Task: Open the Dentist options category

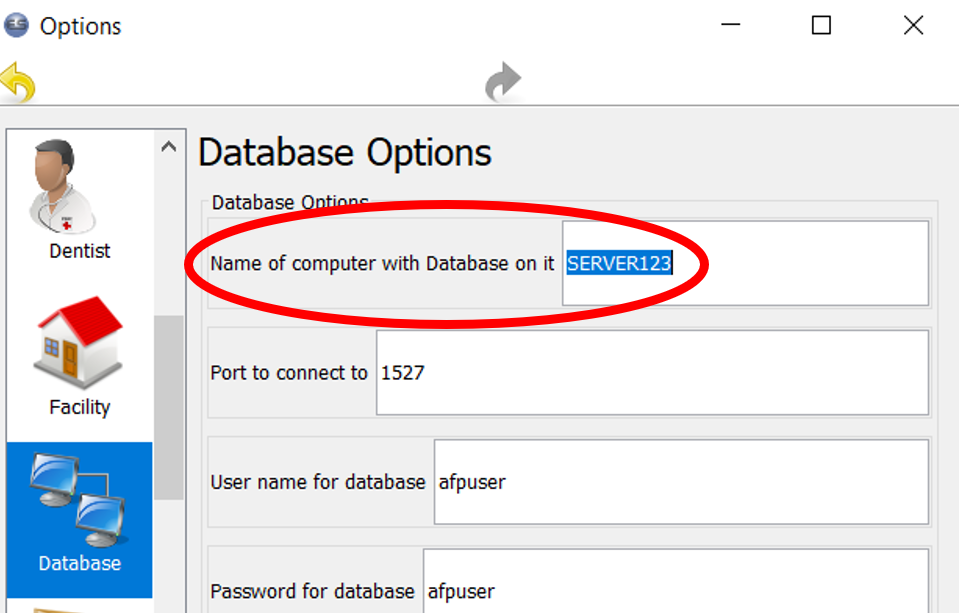Action: click(79, 200)
